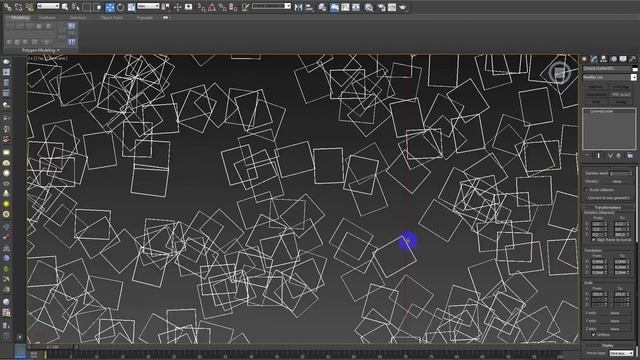Click the Rectangular Selection Region icon
The width and height of the screenshot is (640, 360).
[x=87, y=7]
